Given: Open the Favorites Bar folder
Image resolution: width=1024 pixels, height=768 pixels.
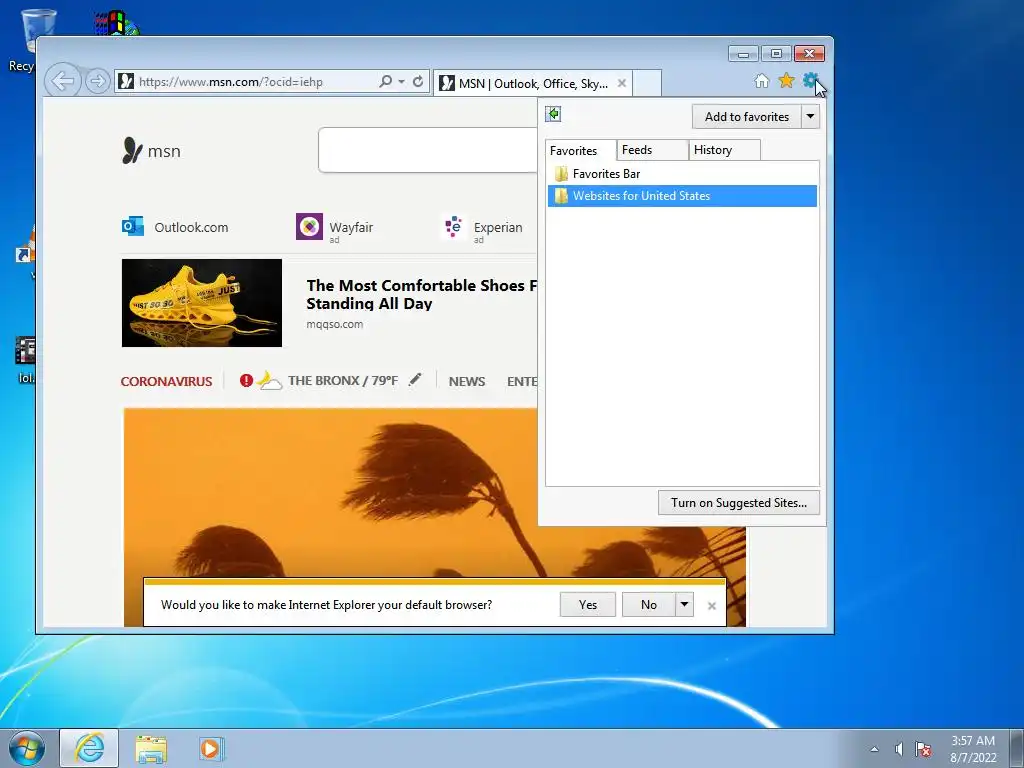Looking at the screenshot, I should coord(682,174).
